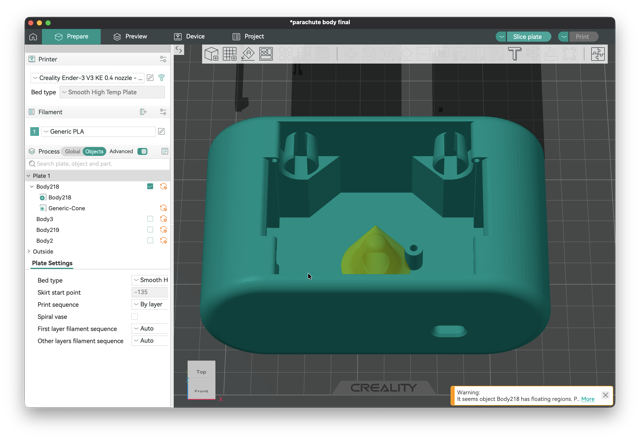Open the More link in the warning
Viewport: 640px width, 440px height.
coord(587,399)
